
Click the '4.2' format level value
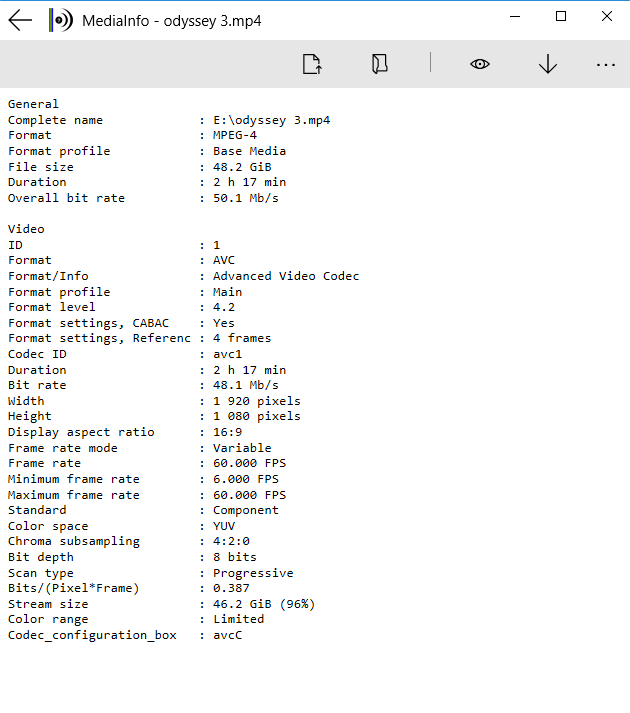coord(224,307)
